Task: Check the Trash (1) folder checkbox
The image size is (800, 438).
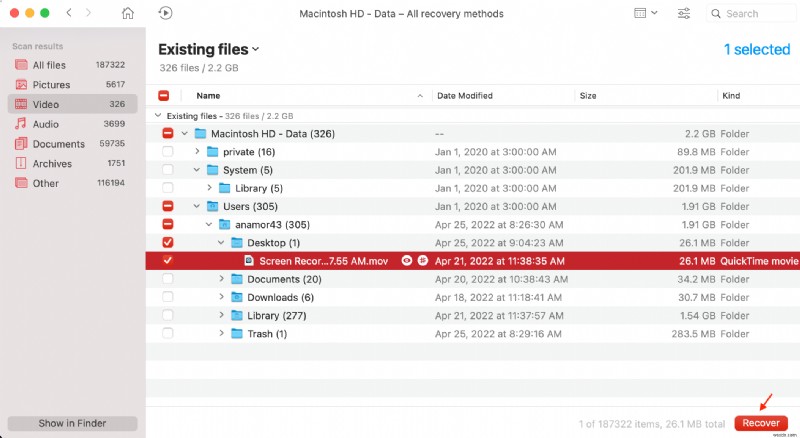Action: (167, 333)
